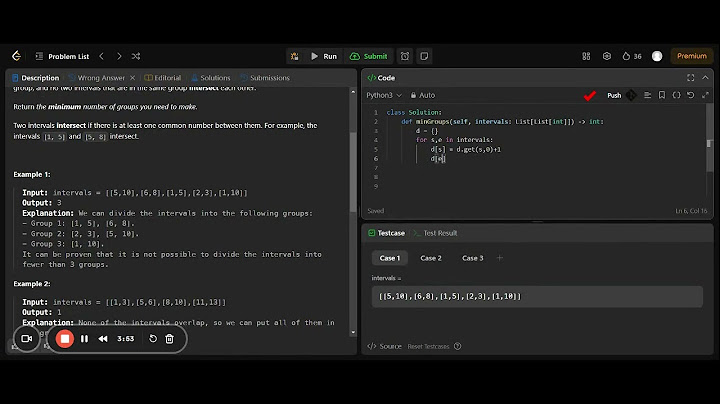Close the Wrong Answer tab
Viewport: 720px width, 404px height.
(132, 78)
